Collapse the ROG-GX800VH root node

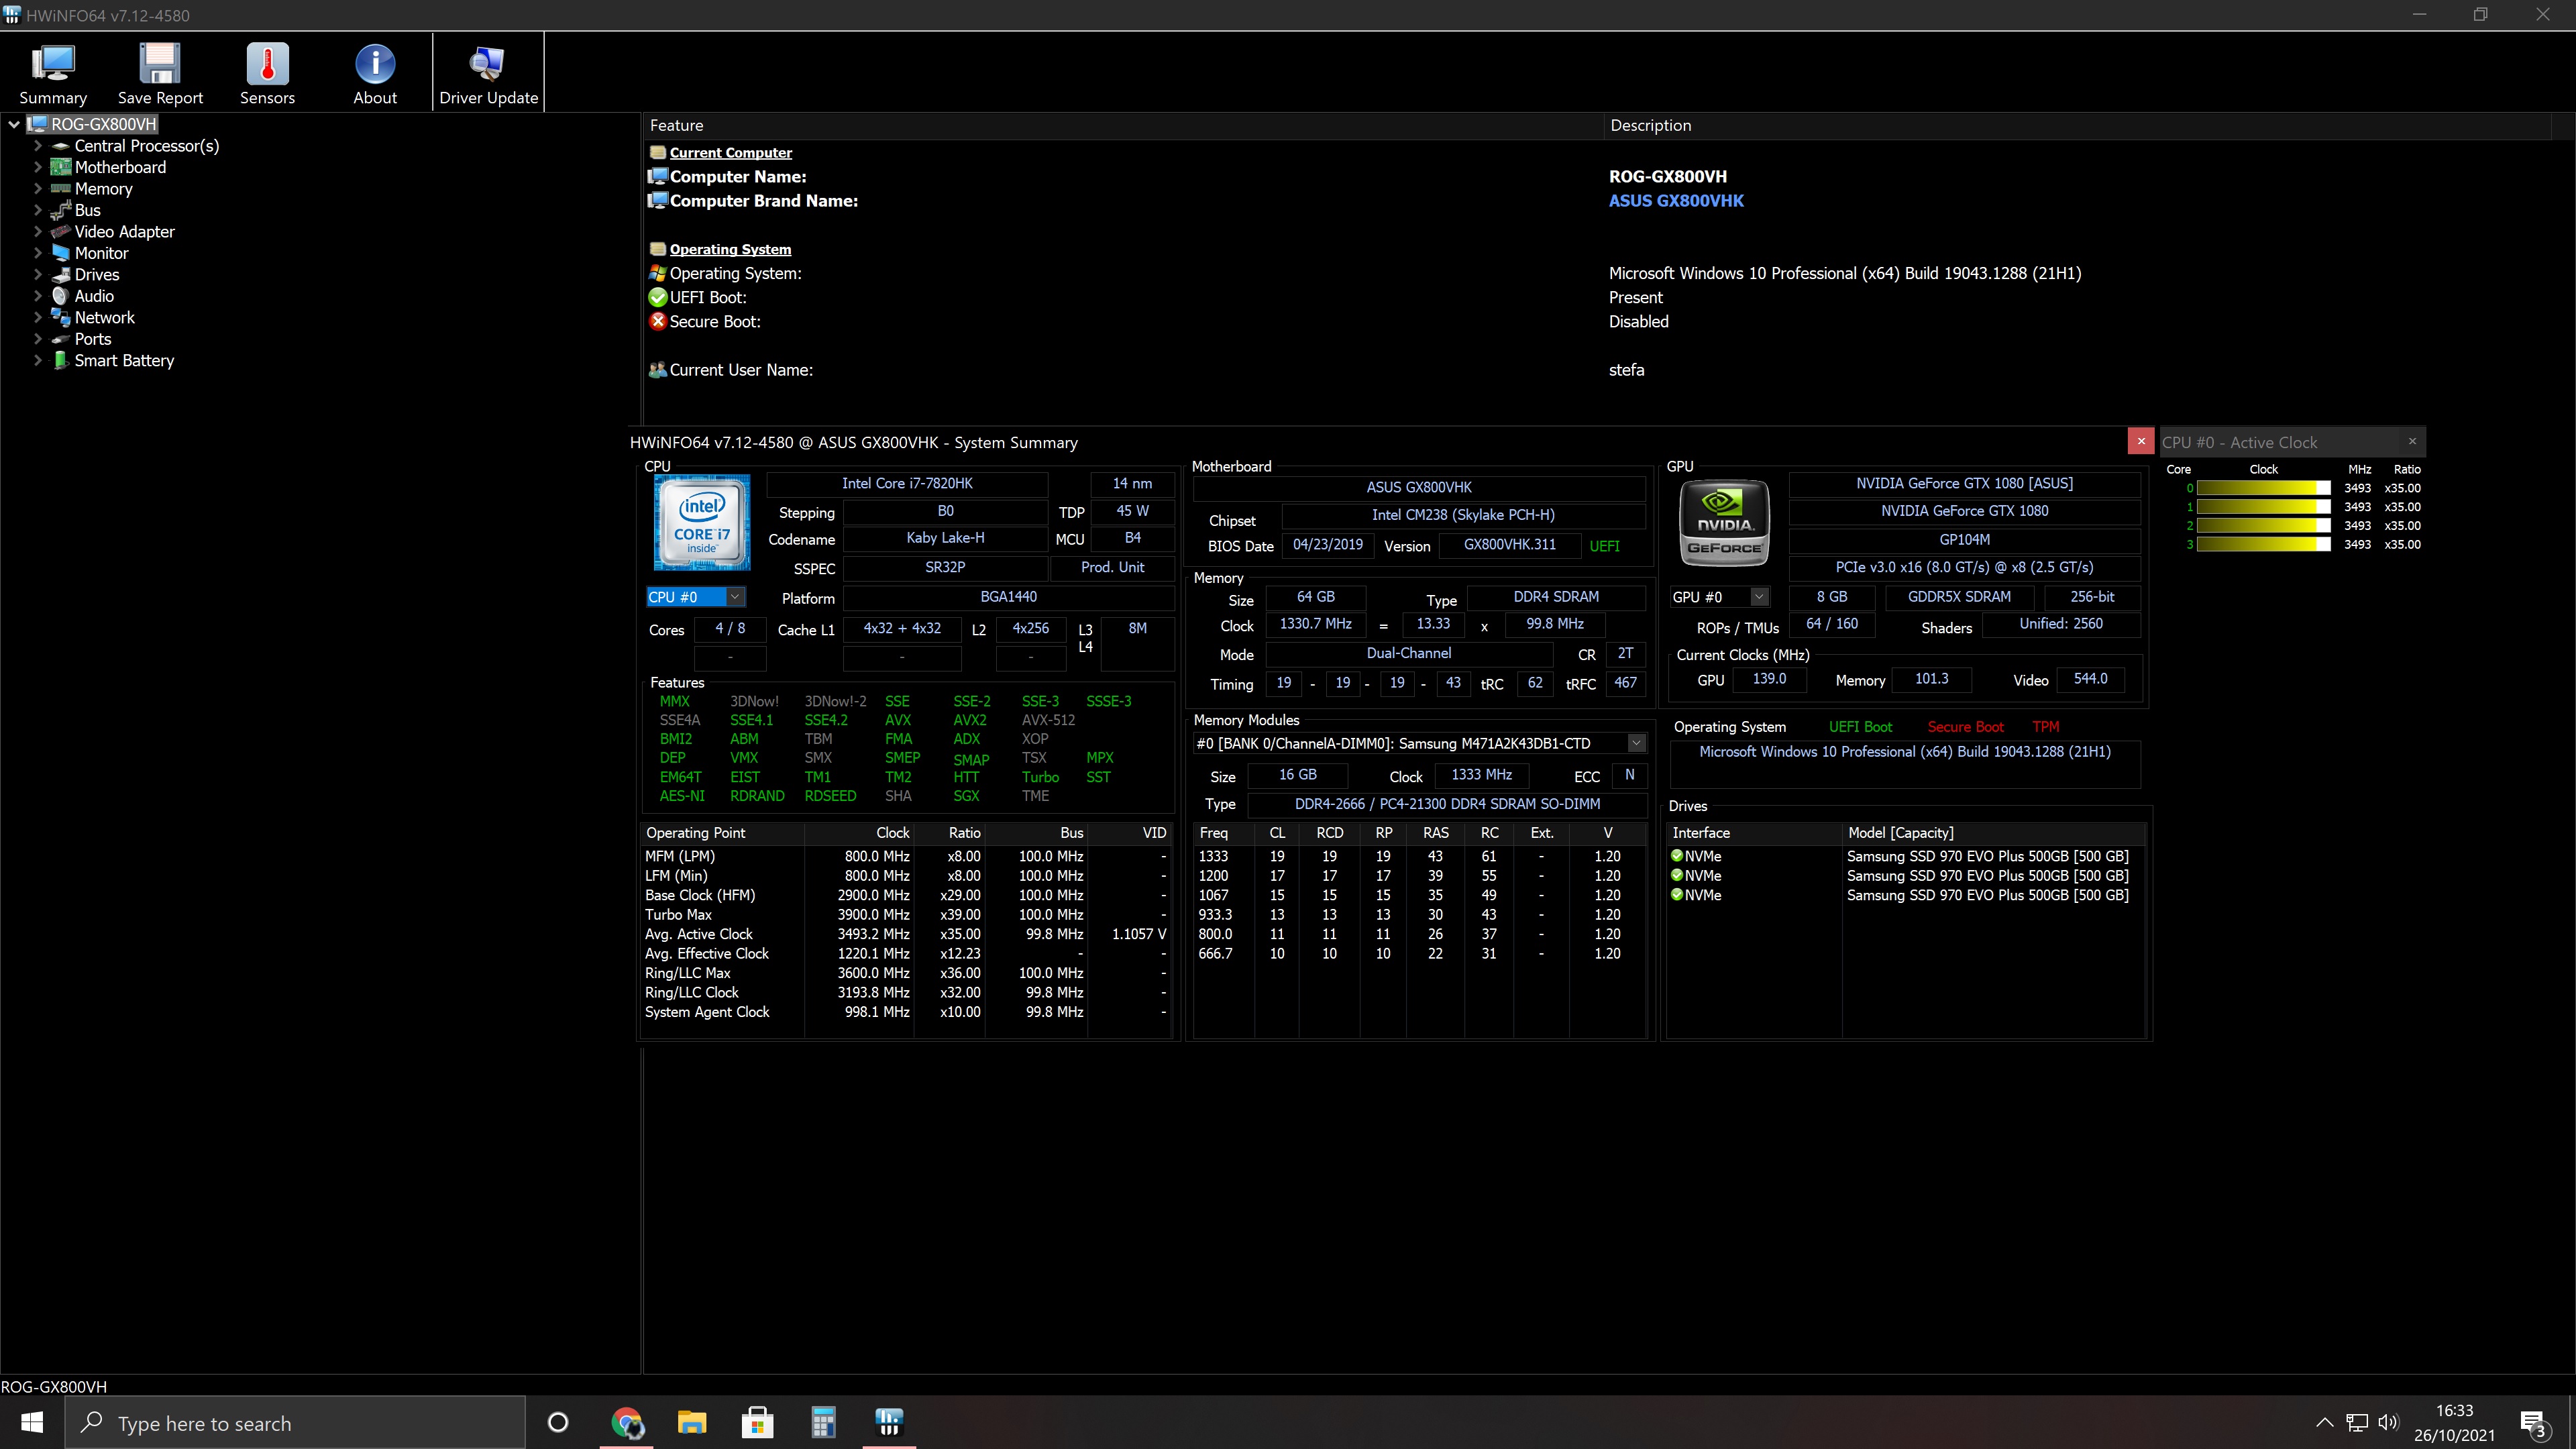[x=14, y=124]
